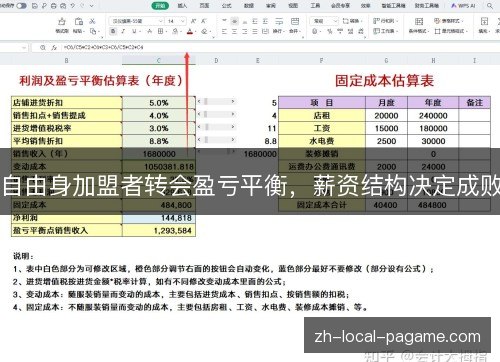
Task: Click the Conditional Formatting icon
Action: [419, 22]
